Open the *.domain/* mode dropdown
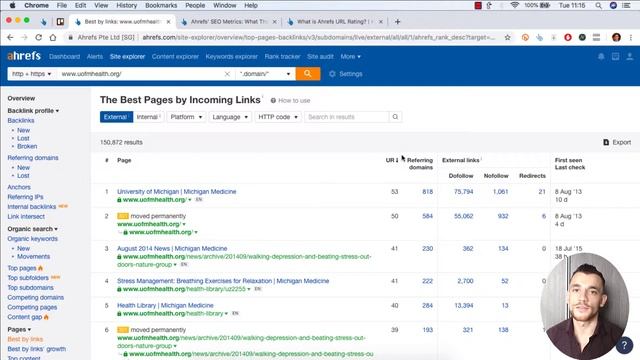This screenshot has width=640, height=360. pos(265,74)
